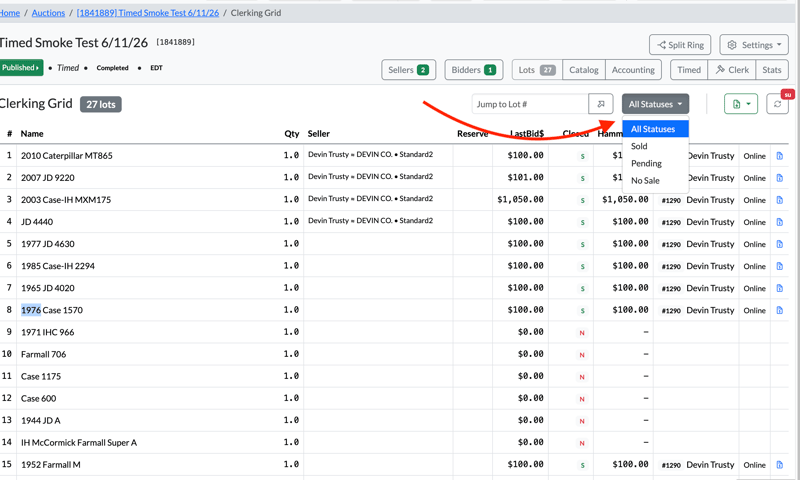The image size is (800, 480).
Task: Click Online label on 1985 Case-IH 2294 row
Action: (754, 266)
